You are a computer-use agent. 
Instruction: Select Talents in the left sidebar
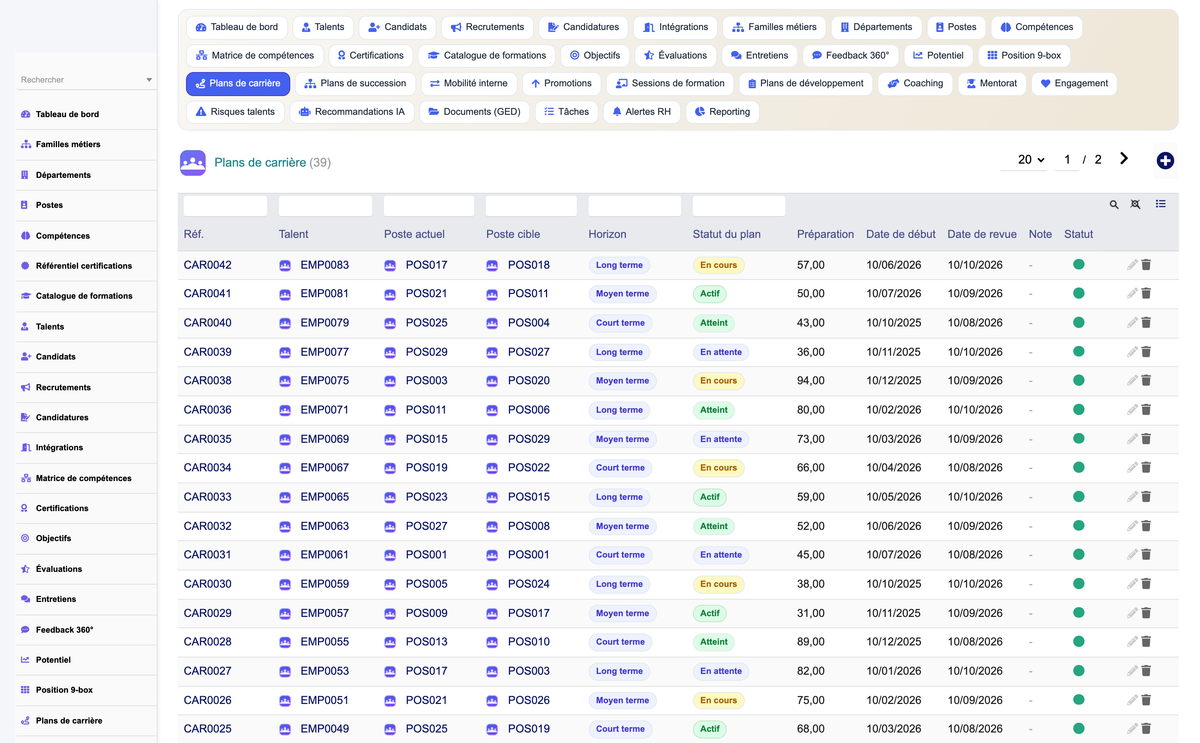(x=50, y=326)
